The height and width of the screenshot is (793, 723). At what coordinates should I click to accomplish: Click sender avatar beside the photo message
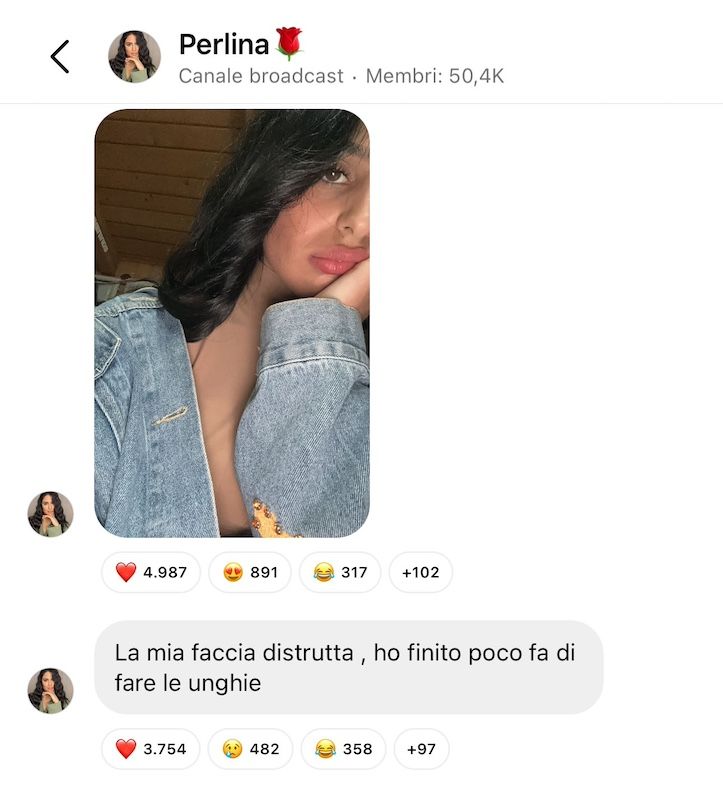[x=51, y=514]
